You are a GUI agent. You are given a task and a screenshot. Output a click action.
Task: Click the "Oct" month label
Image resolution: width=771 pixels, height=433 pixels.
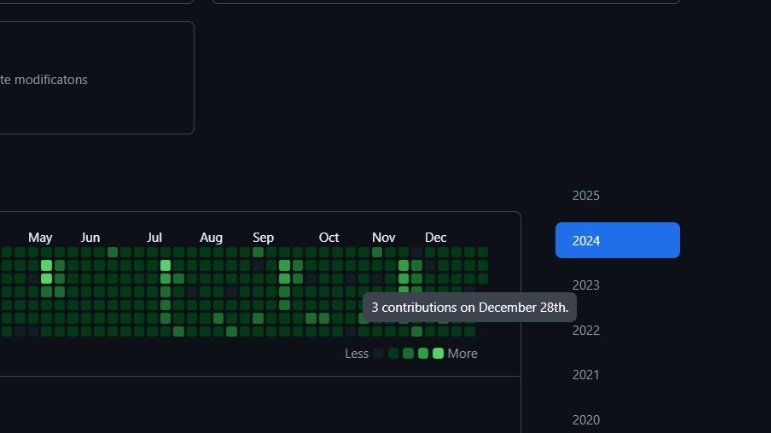[x=329, y=238]
